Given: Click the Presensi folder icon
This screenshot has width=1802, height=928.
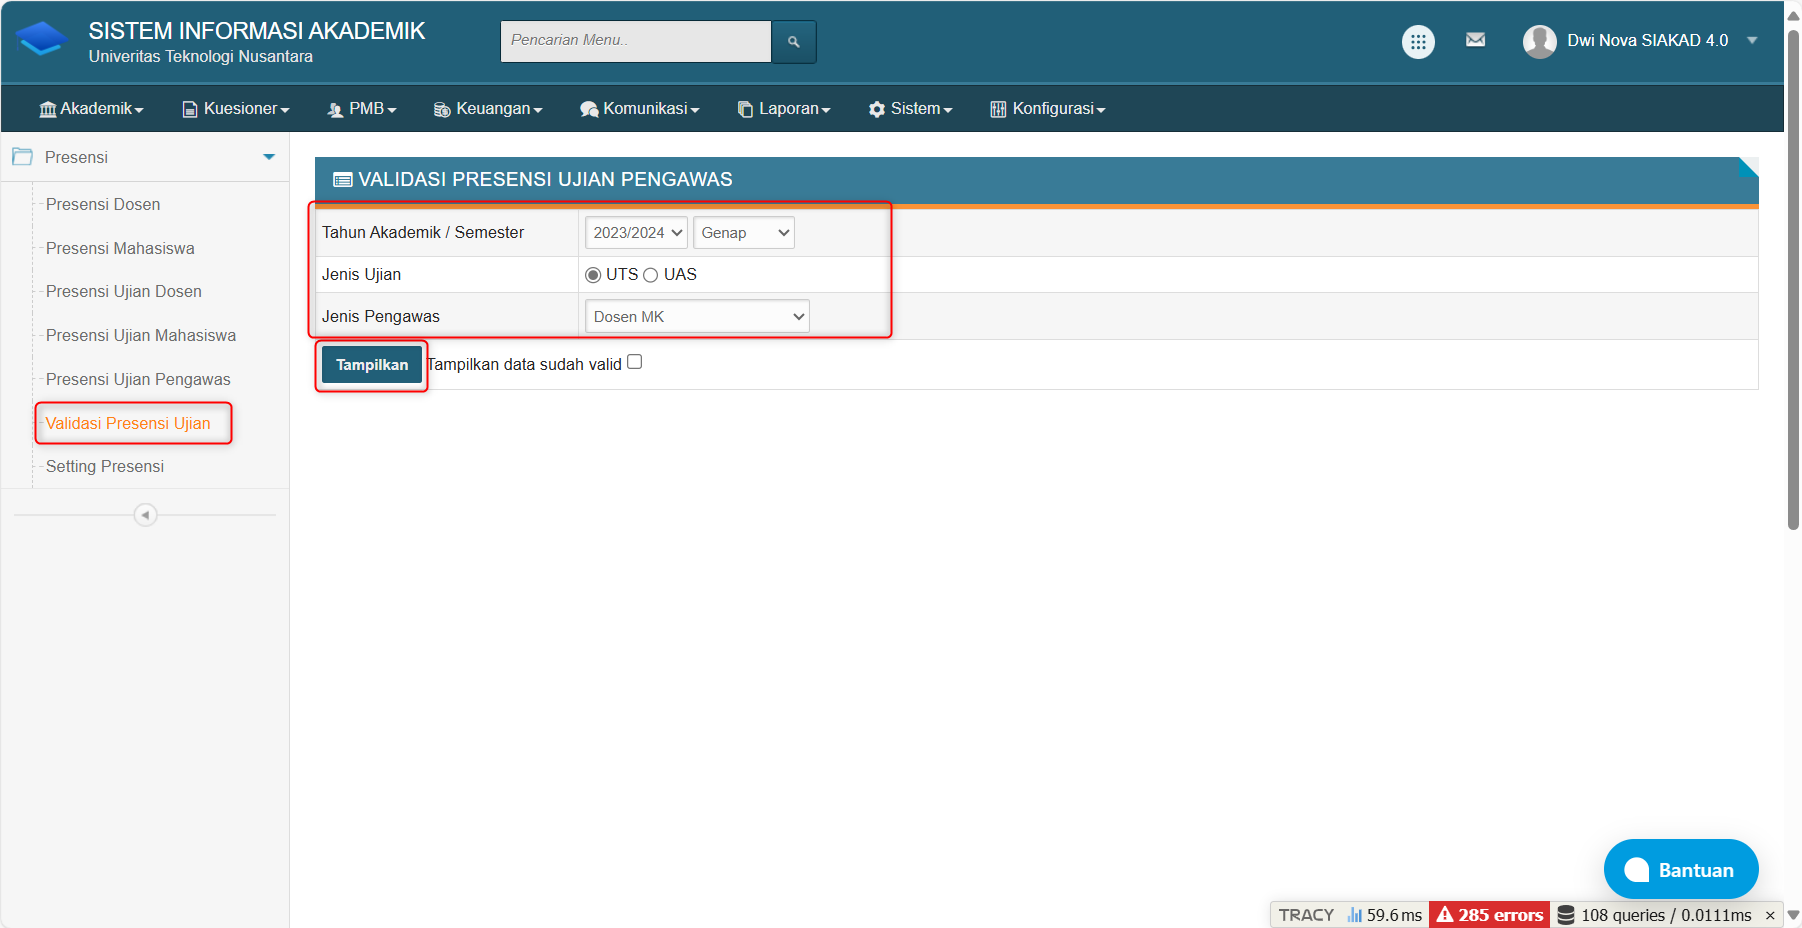Looking at the screenshot, I should [x=22, y=157].
